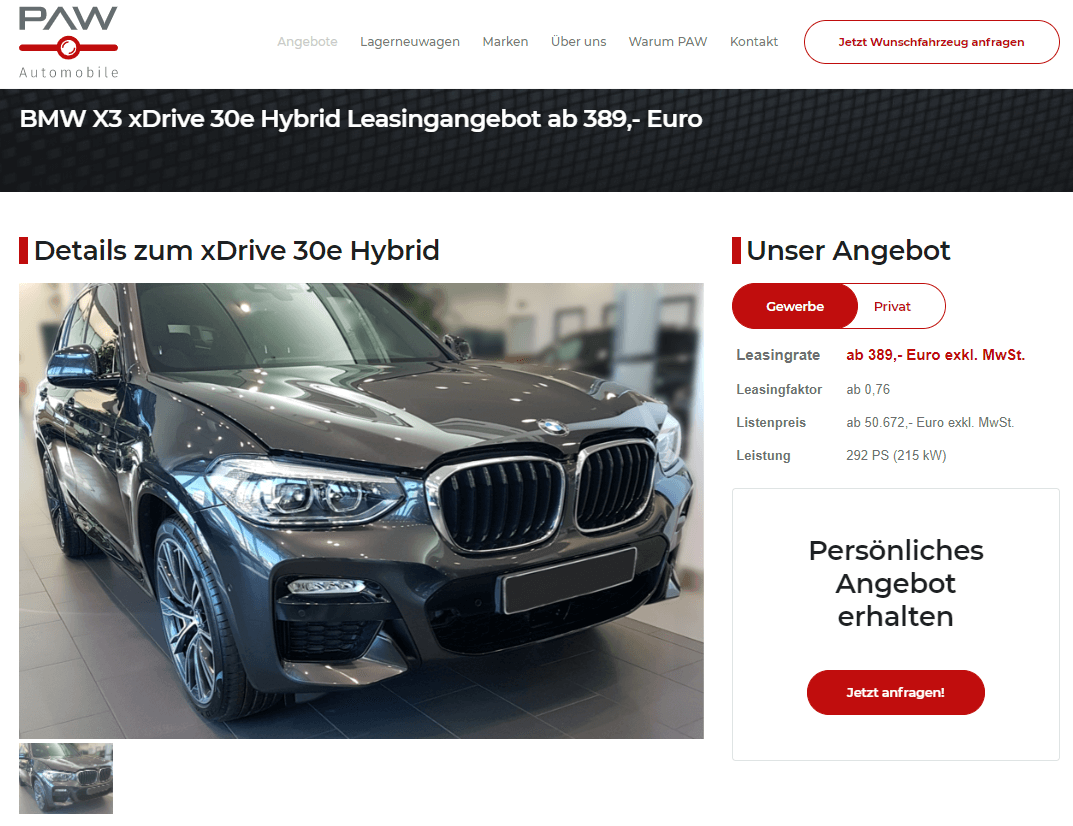Screen dimensions: 1073x826
Task: Open the Angebote menu item
Action: click(x=307, y=42)
